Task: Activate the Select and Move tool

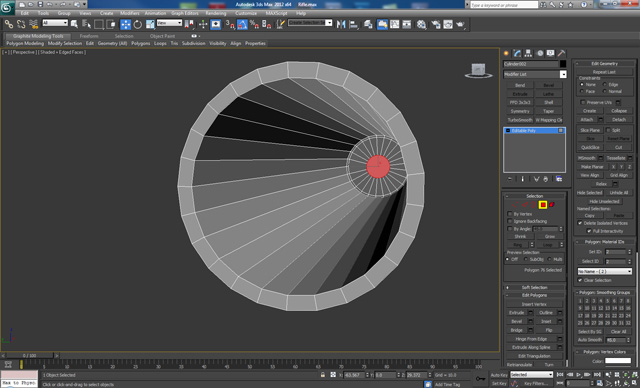Action: (x=126, y=24)
